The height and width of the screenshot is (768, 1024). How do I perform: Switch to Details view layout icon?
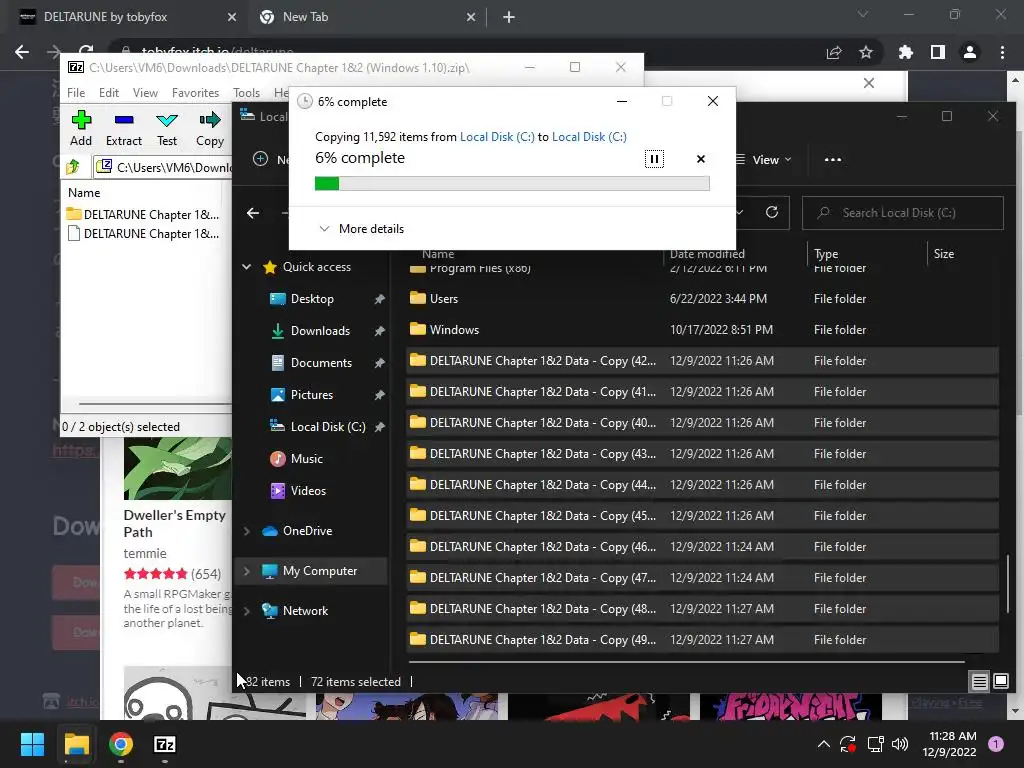click(980, 682)
